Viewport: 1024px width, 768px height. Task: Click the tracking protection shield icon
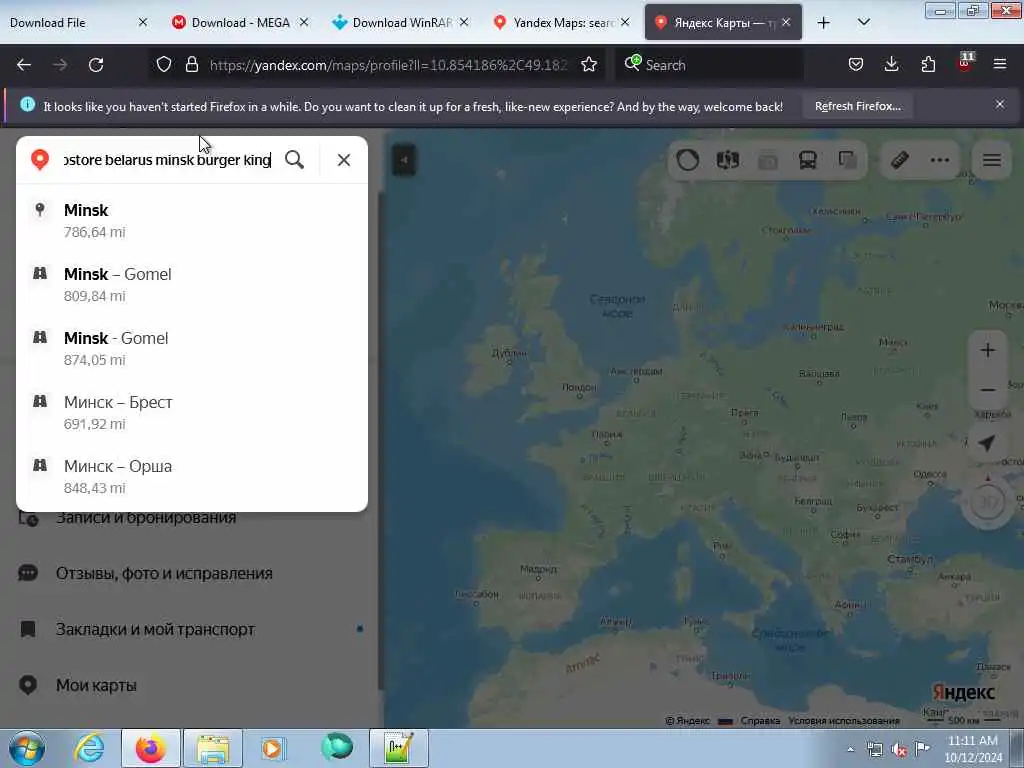[164, 64]
